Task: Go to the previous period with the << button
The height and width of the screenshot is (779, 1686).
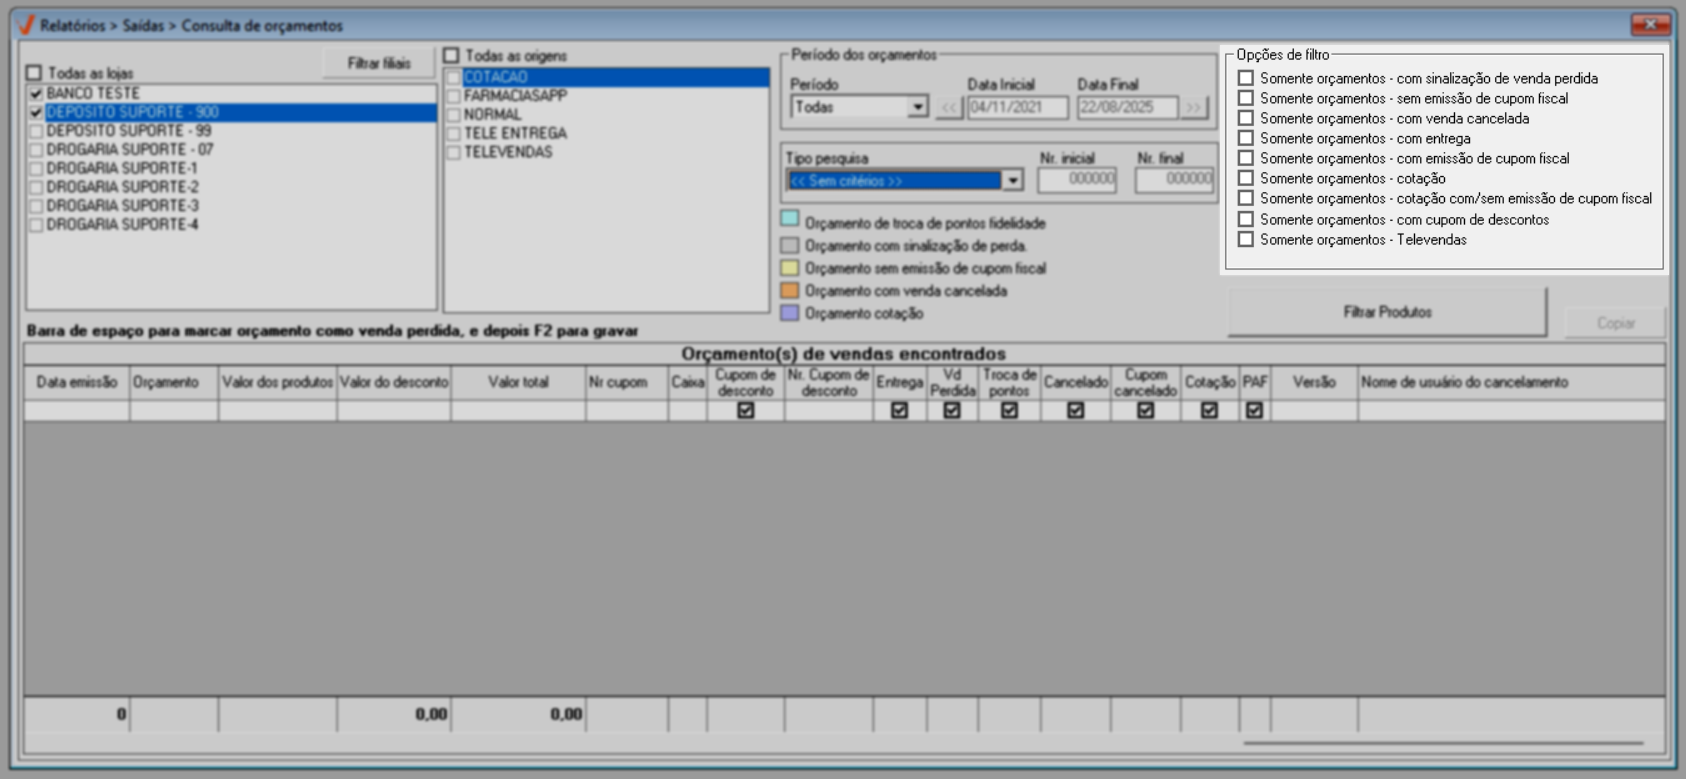Action: tap(949, 107)
